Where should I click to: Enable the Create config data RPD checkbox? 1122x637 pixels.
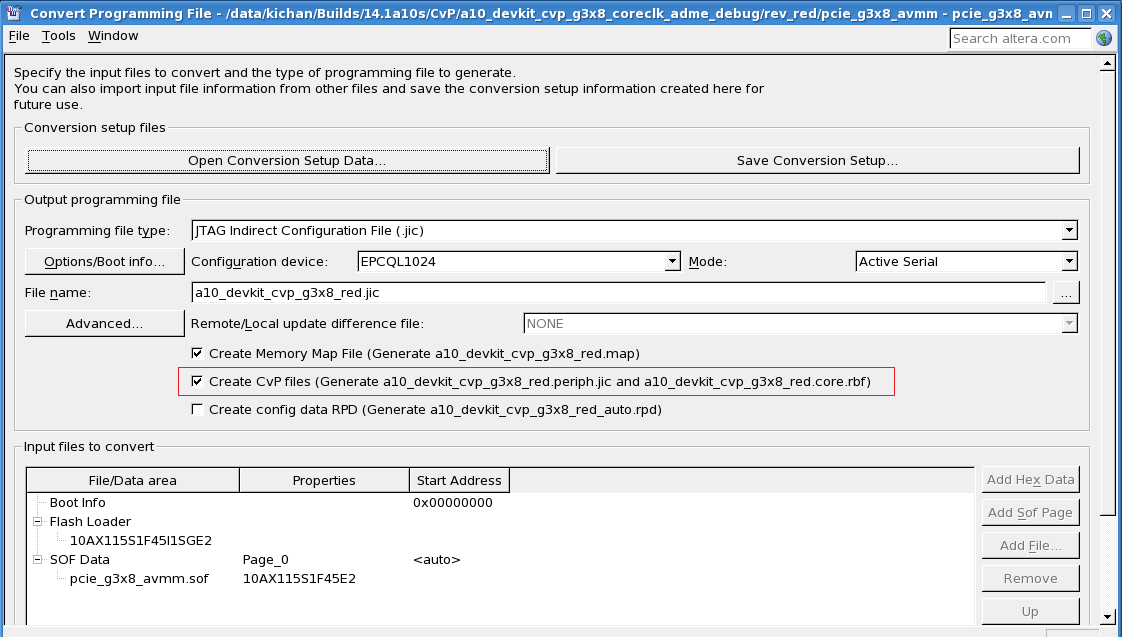[x=197, y=409]
